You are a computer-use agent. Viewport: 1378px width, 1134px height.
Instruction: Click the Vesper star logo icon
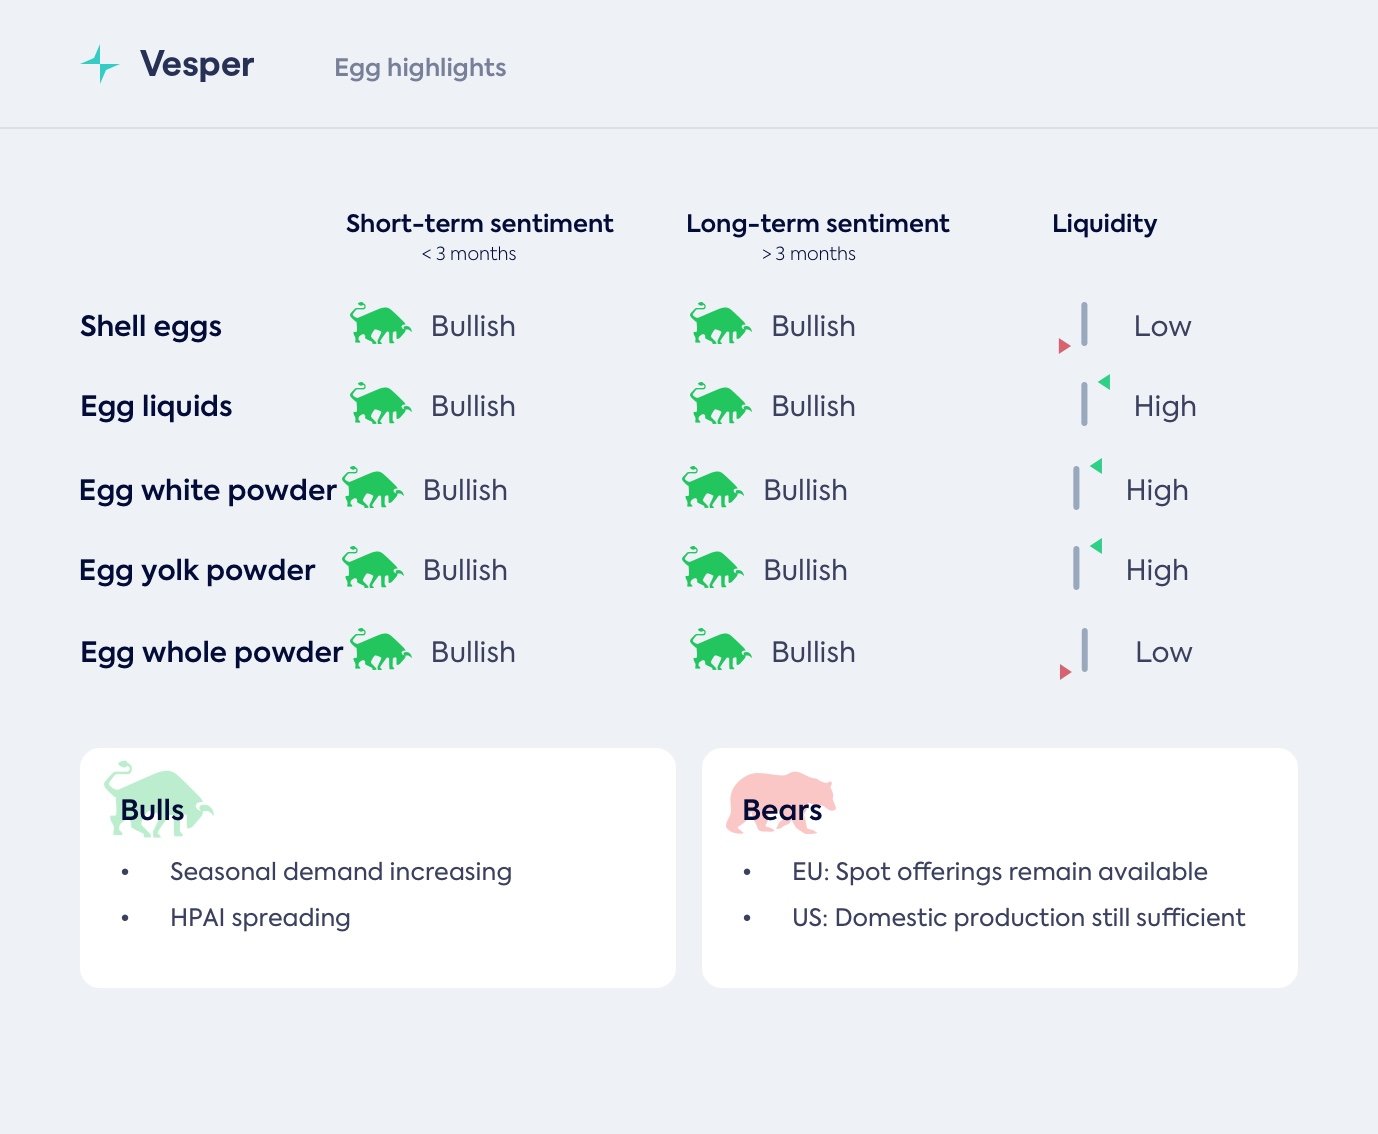point(100,65)
